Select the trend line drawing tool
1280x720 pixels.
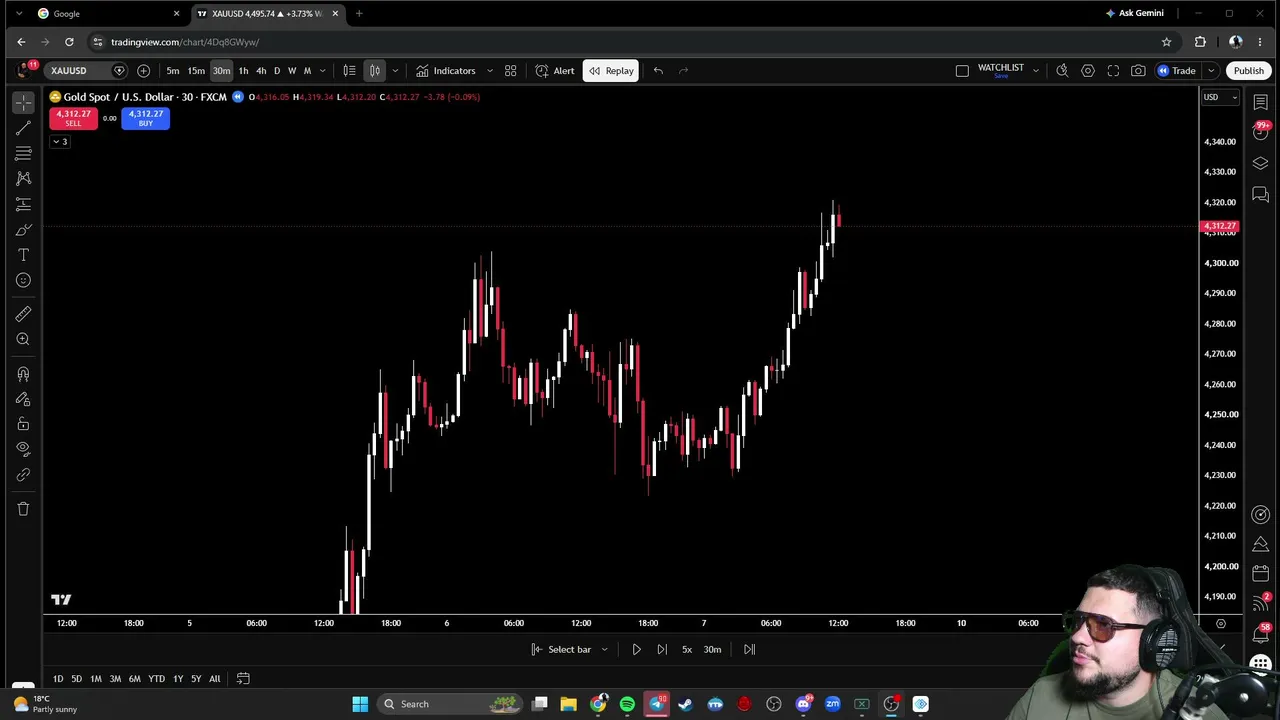pyautogui.click(x=23, y=128)
